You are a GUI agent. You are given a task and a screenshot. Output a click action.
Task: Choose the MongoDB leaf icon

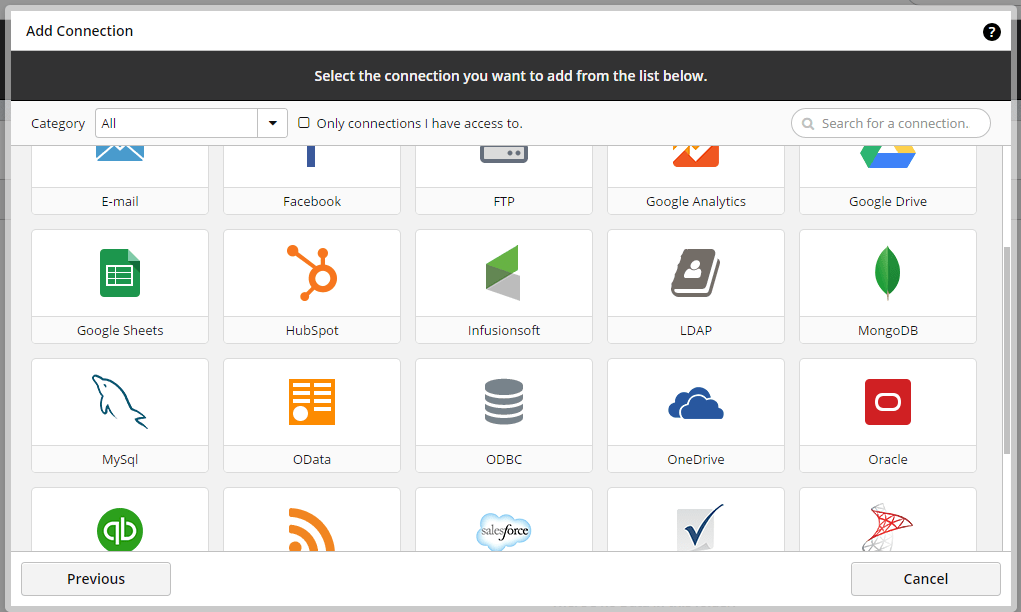[888, 273]
